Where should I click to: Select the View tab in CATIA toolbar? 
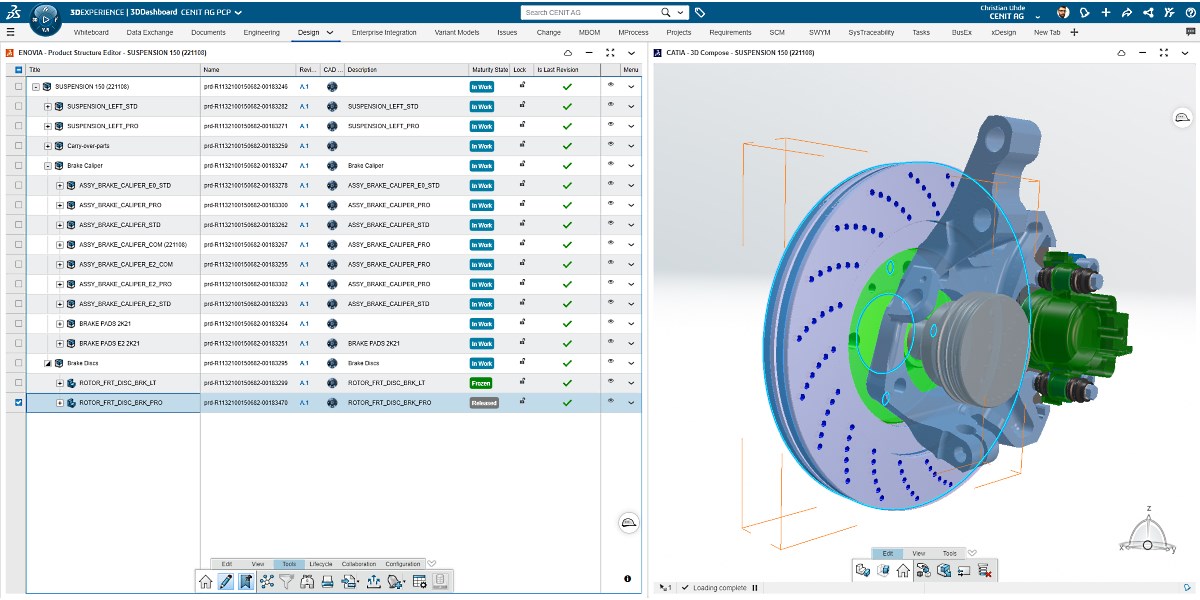tap(918, 553)
